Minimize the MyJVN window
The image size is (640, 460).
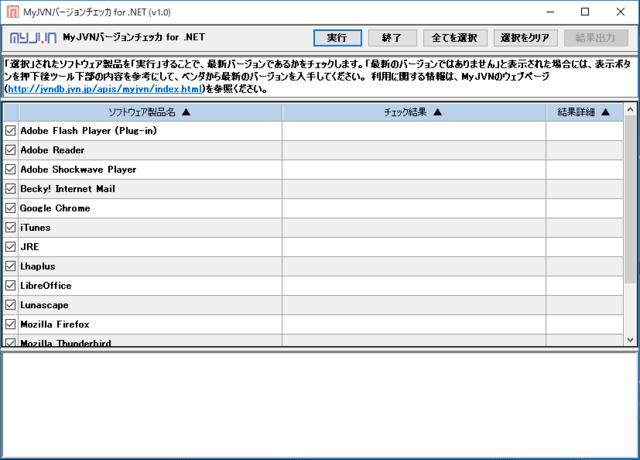550,12
